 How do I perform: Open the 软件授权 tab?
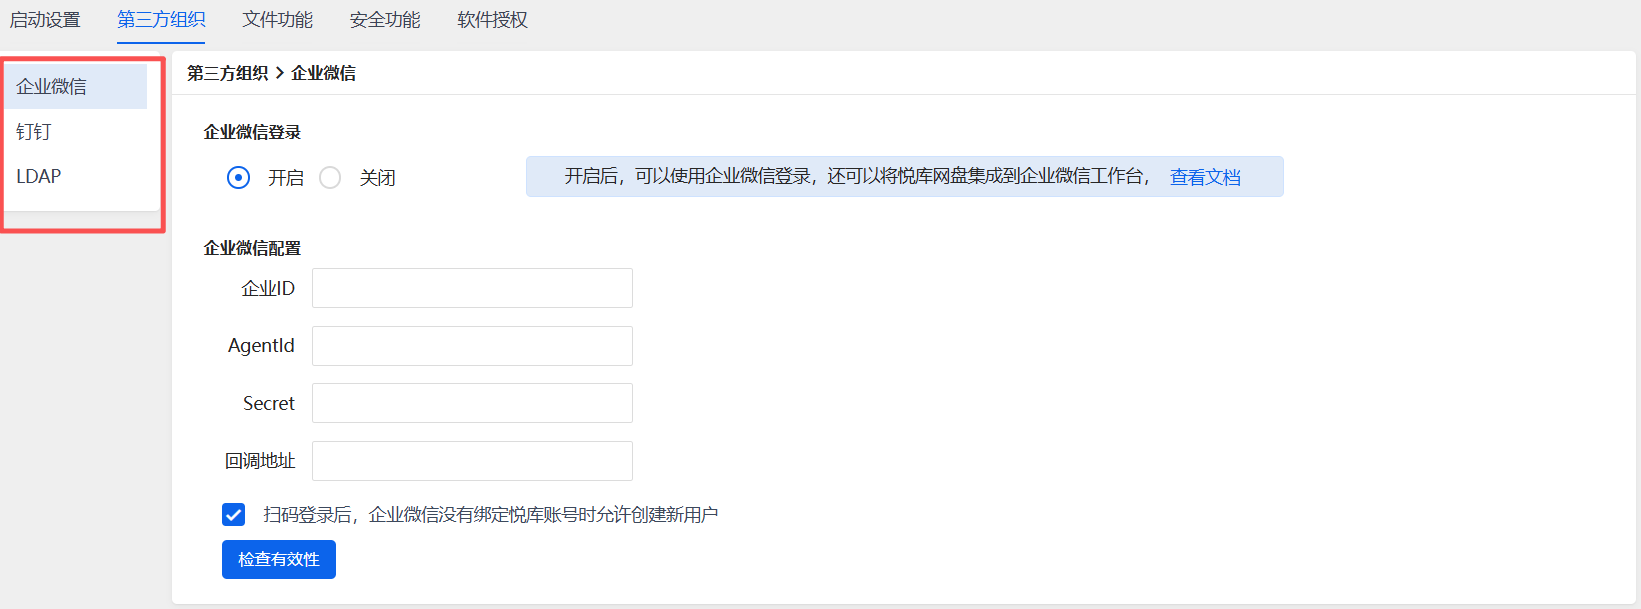492,20
